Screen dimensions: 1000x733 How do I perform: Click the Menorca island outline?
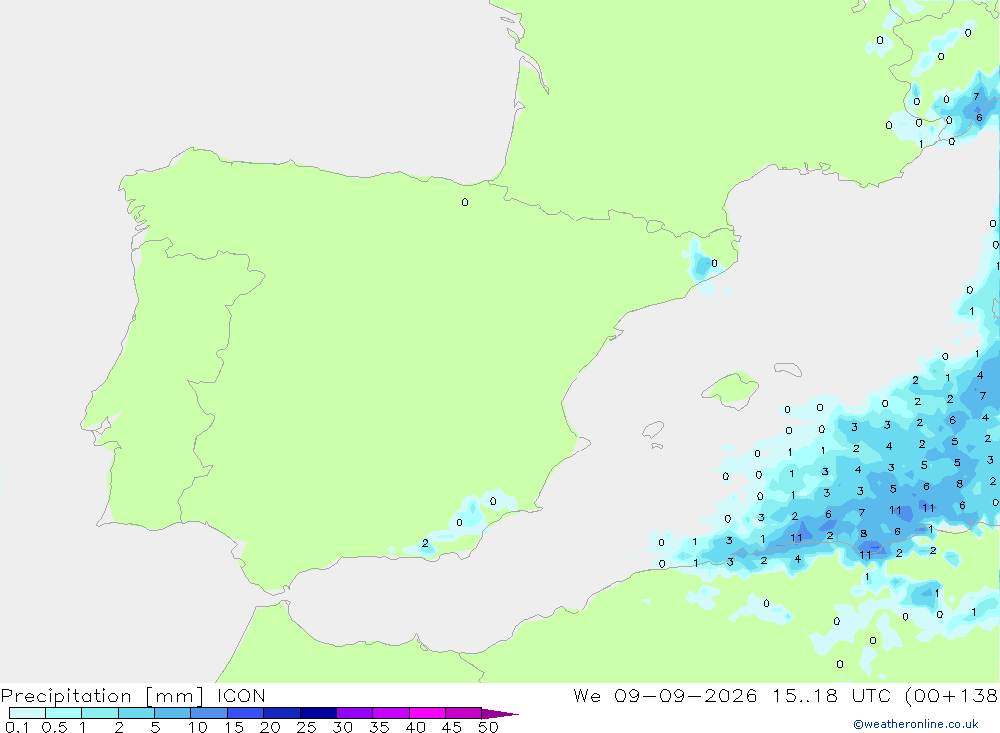tap(788, 369)
